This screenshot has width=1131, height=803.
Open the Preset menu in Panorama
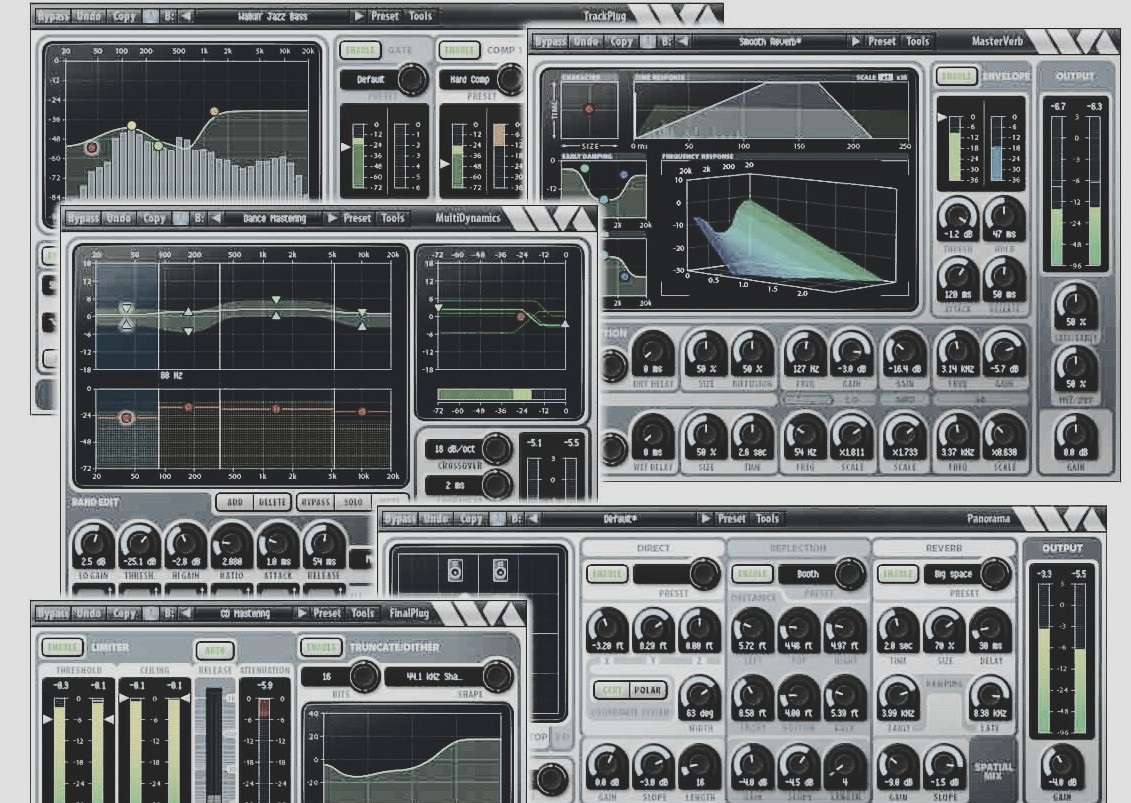tap(731, 519)
